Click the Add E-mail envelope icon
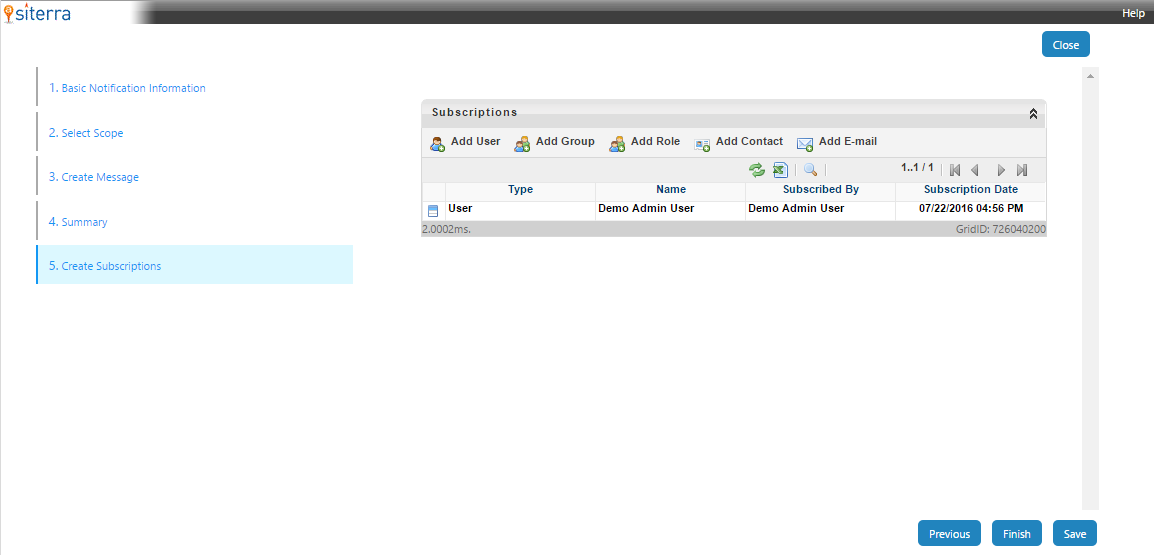The height and width of the screenshot is (555, 1154). click(x=804, y=143)
